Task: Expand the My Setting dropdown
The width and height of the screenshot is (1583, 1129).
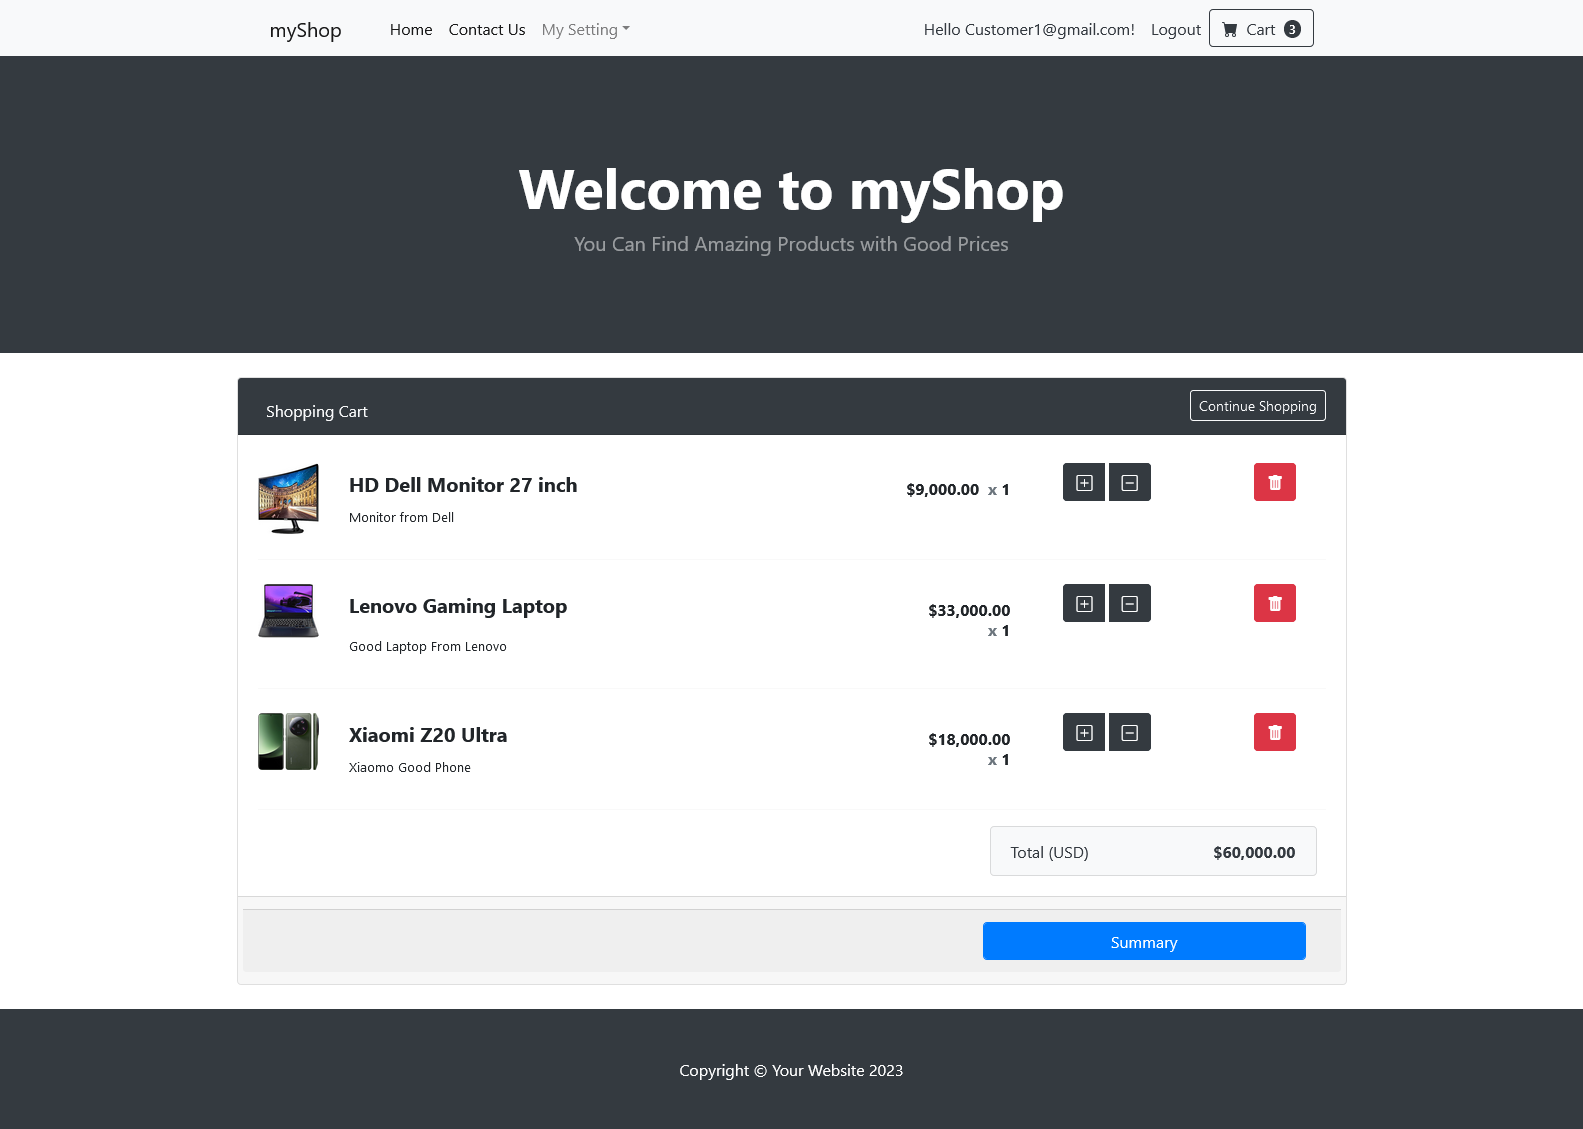Action: pyautogui.click(x=585, y=30)
